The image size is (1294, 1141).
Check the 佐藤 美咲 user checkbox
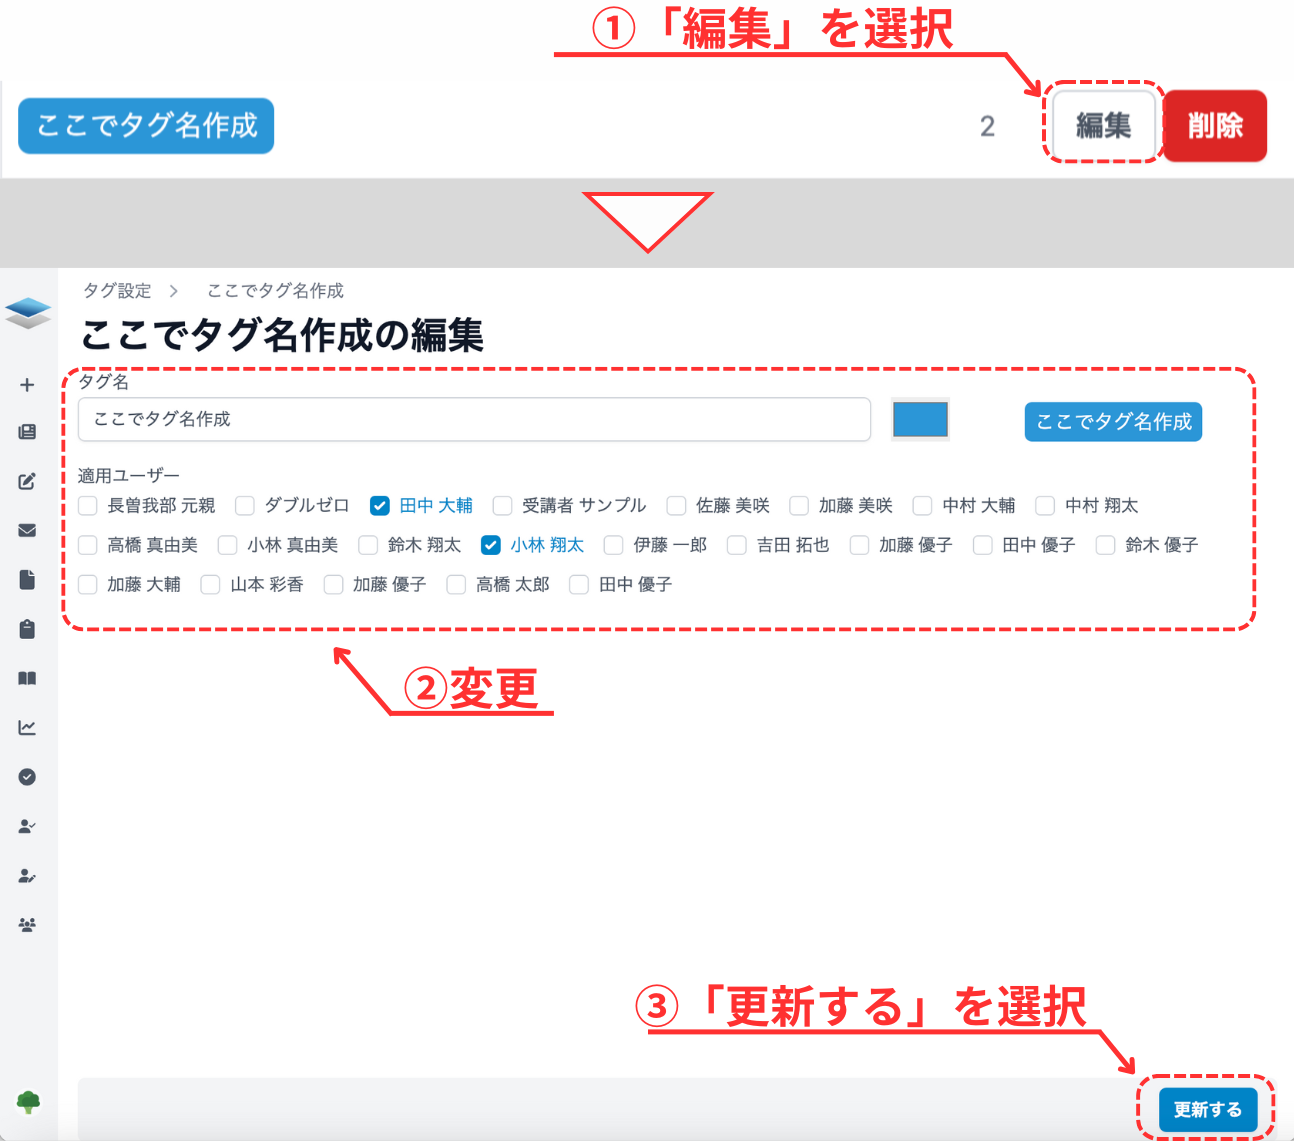click(x=676, y=505)
